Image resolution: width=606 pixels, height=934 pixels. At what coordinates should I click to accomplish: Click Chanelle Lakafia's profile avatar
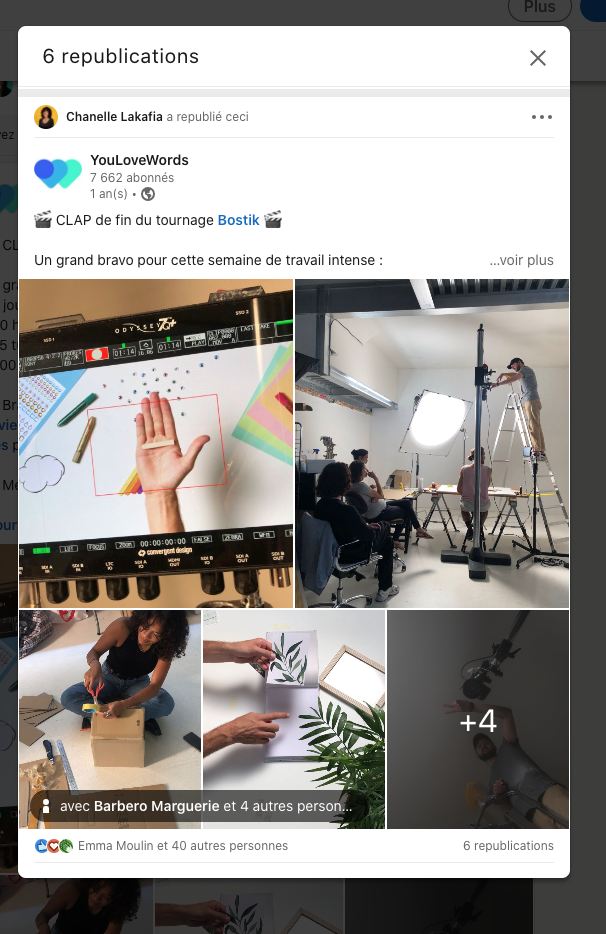tap(46, 117)
